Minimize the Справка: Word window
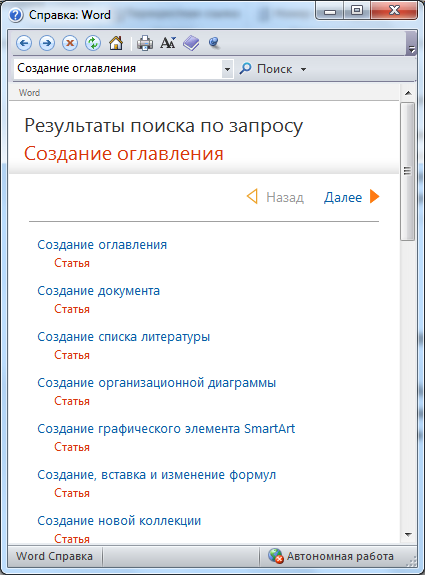This screenshot has width=425, height=575. point(330,11)
